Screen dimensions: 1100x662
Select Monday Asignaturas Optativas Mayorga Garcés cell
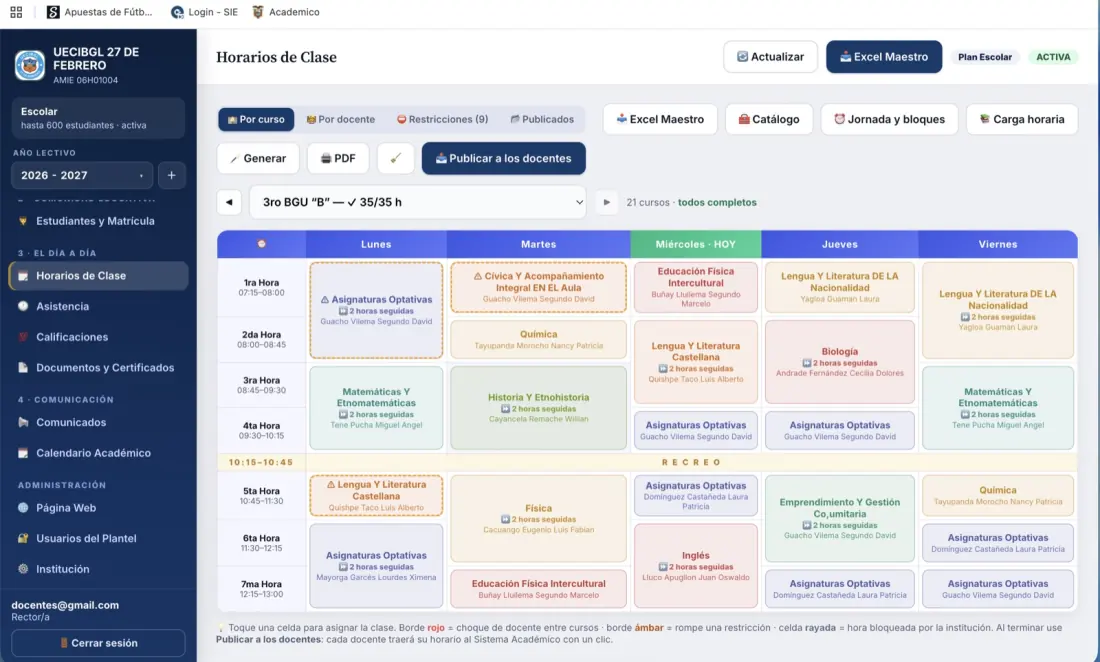376,565
